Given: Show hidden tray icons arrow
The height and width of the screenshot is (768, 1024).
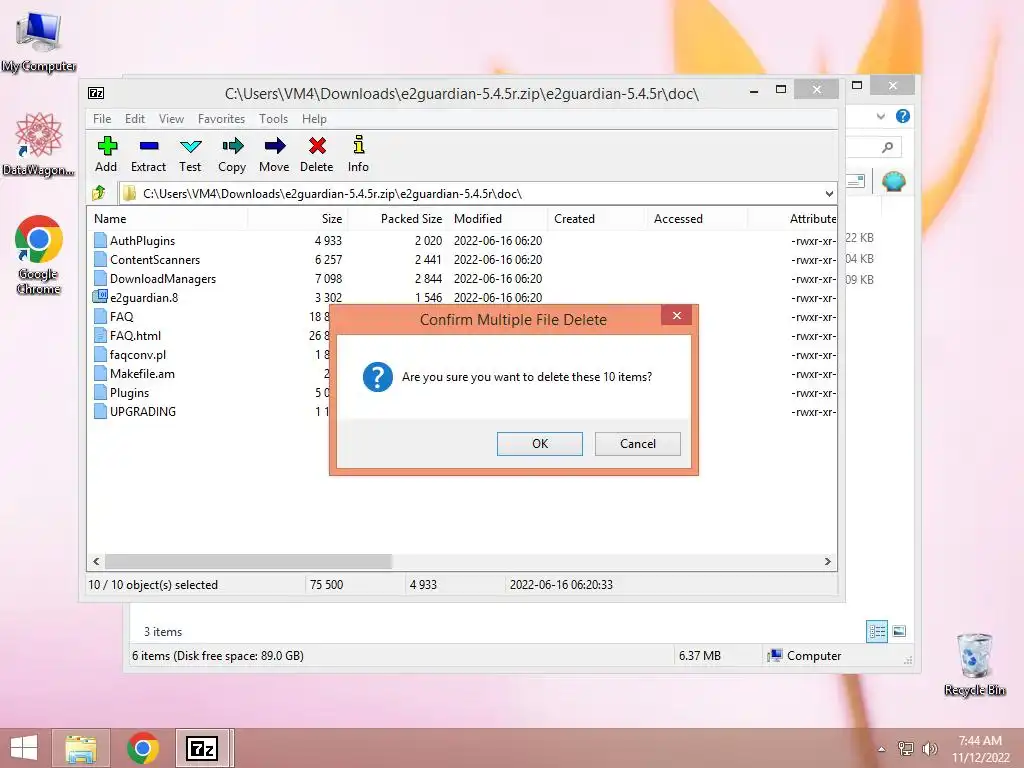Looking at the screenshot, I should (x=882, y=749).
